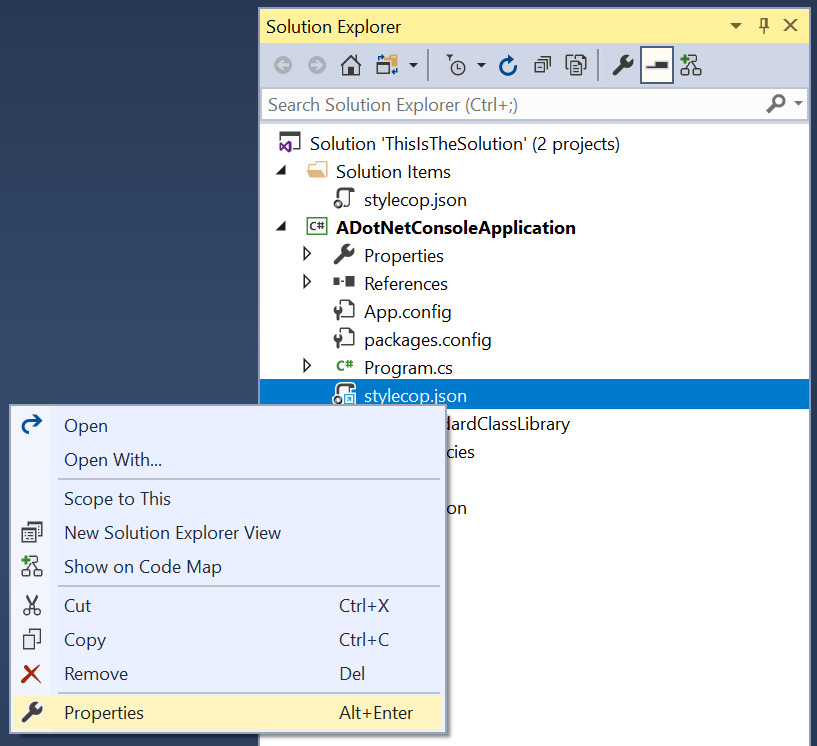
Task: Open the Pending Changes Filter dropdown
Action: click(480, 64)
